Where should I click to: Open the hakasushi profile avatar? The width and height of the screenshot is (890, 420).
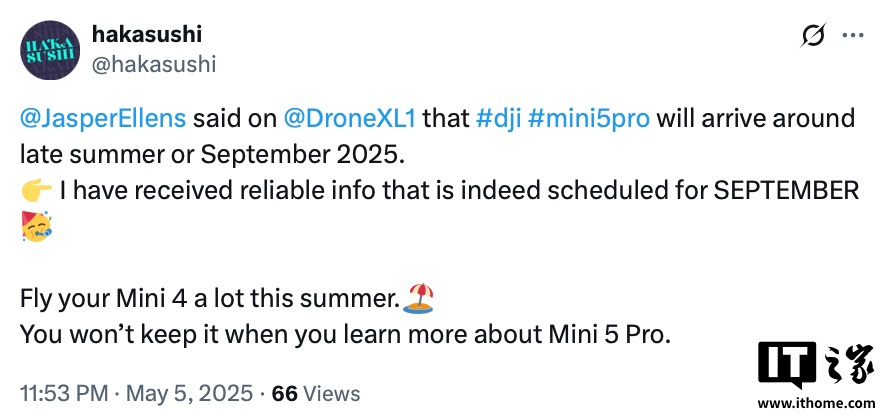point(50,51)
